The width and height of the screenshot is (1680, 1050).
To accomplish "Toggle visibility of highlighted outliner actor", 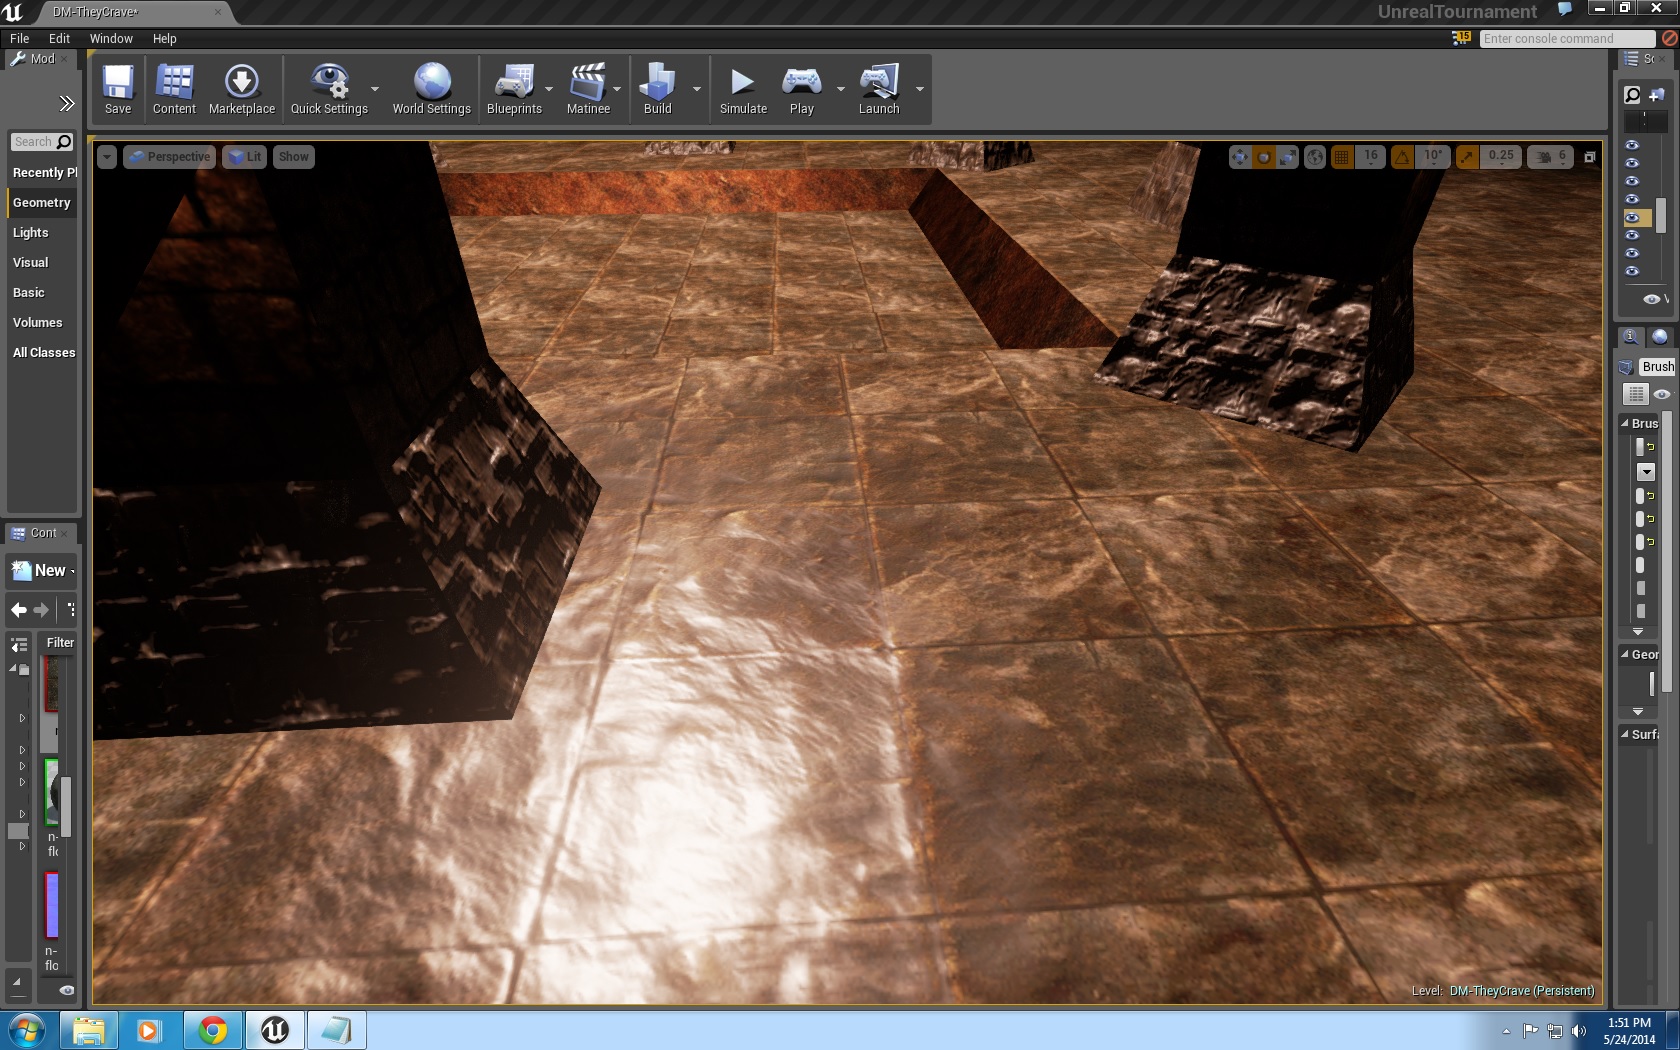I will pyautogui.click(x=1632, y=217).
